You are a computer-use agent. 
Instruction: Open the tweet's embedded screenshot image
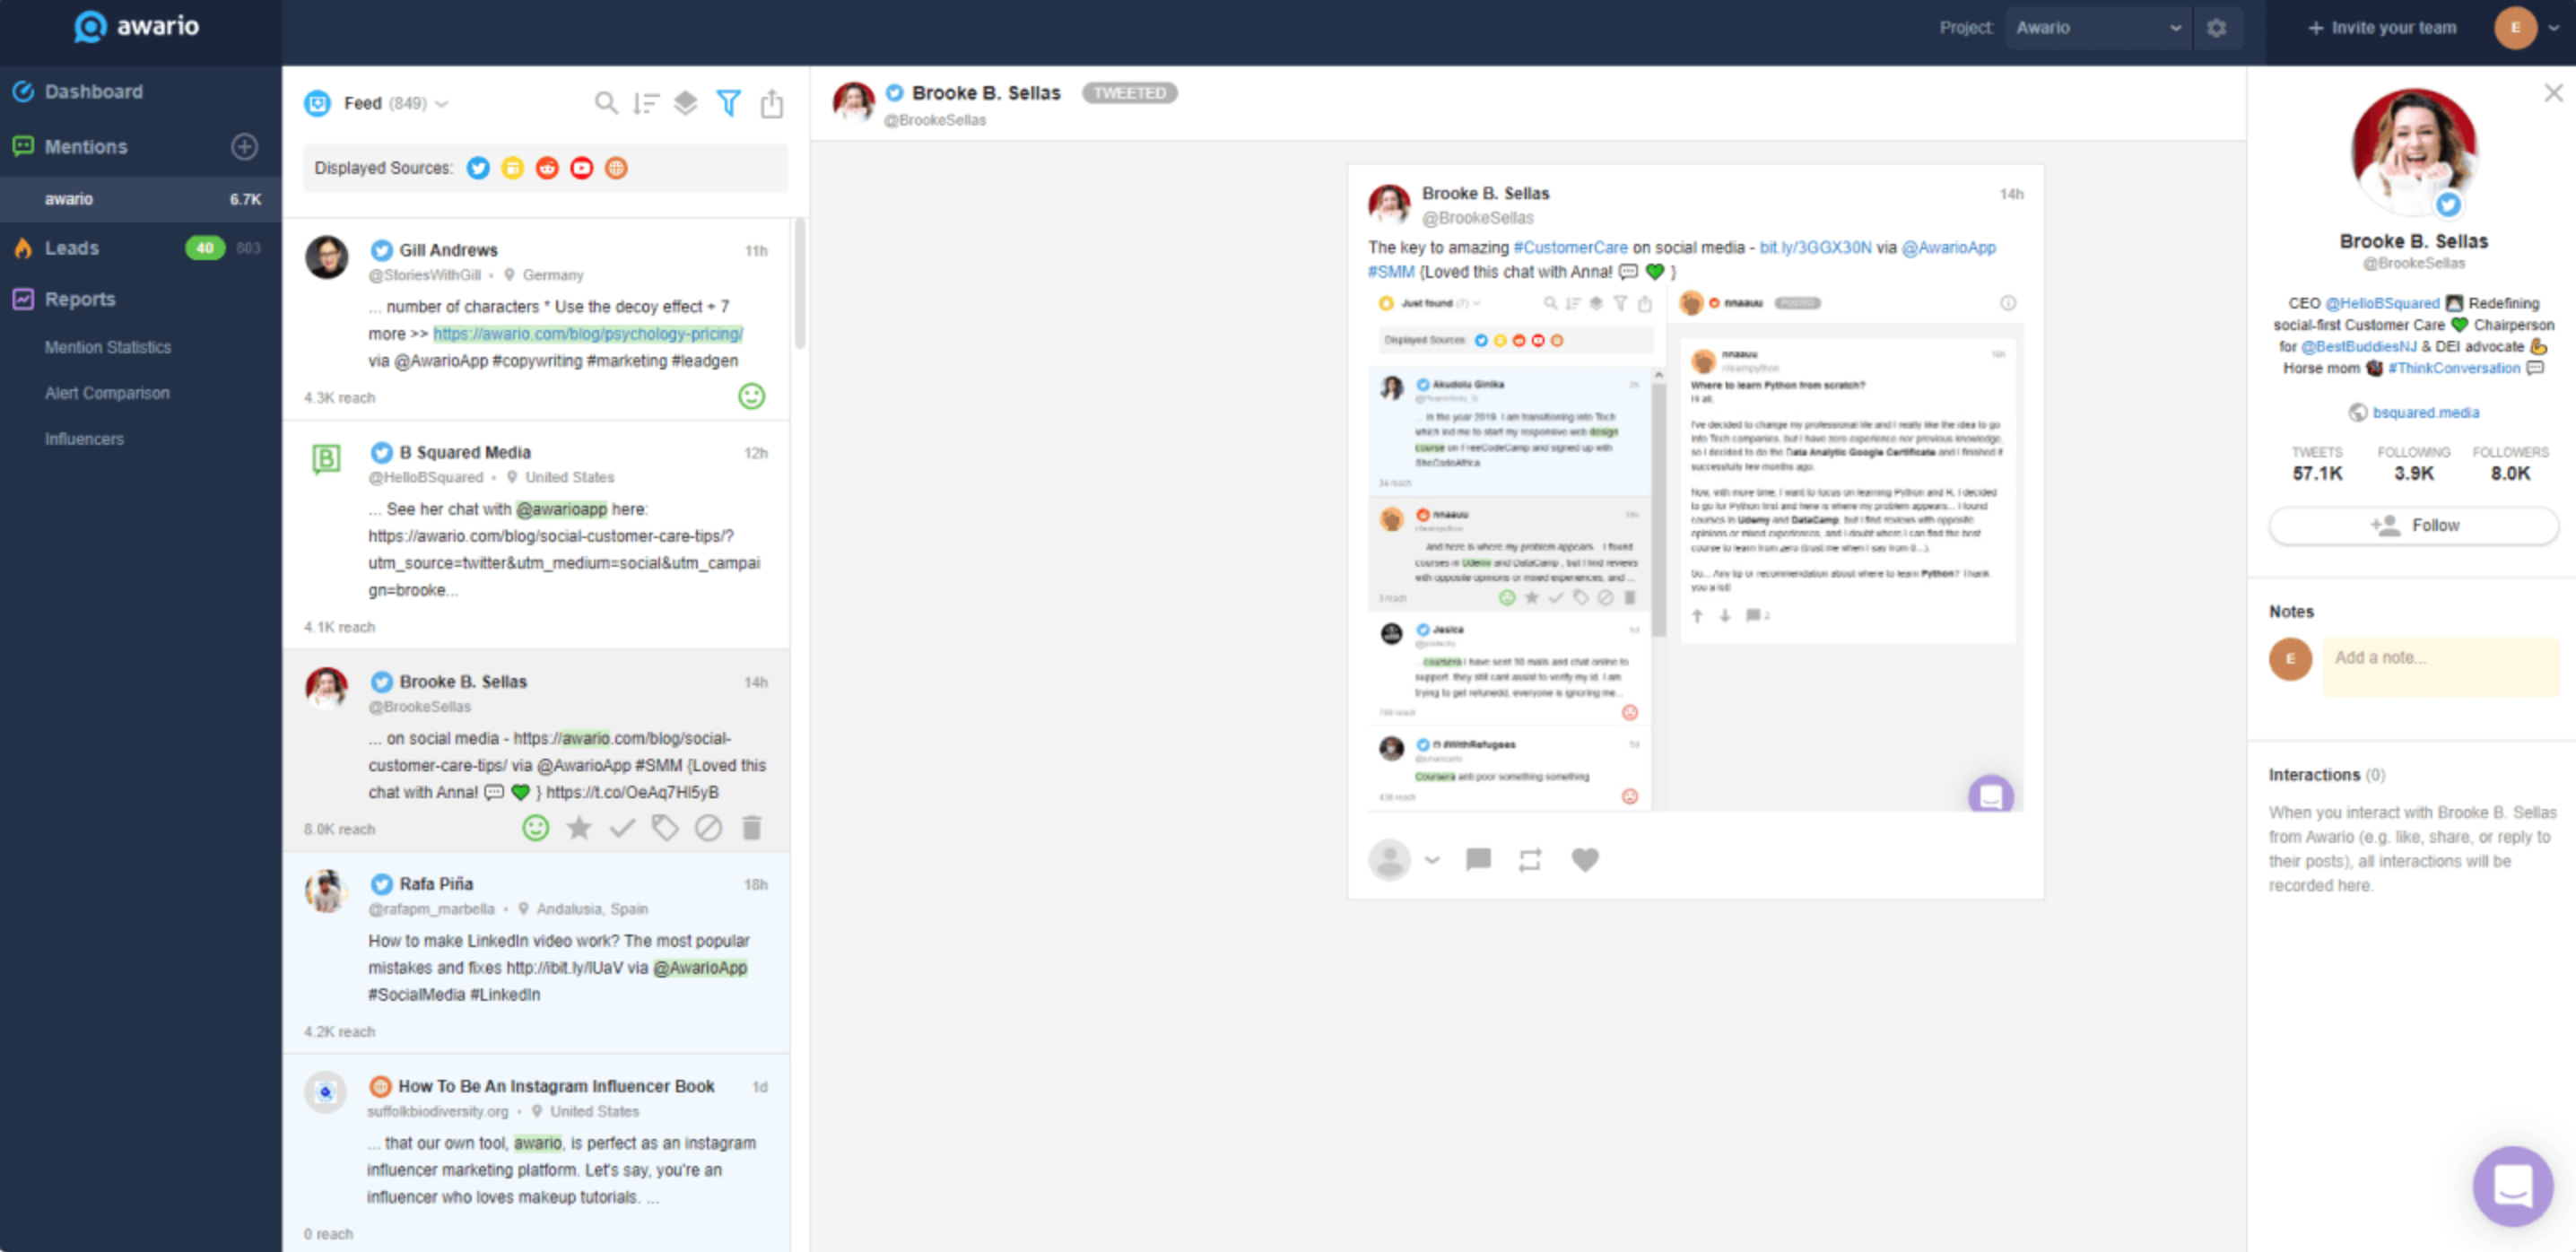[x=1695, y=548]
